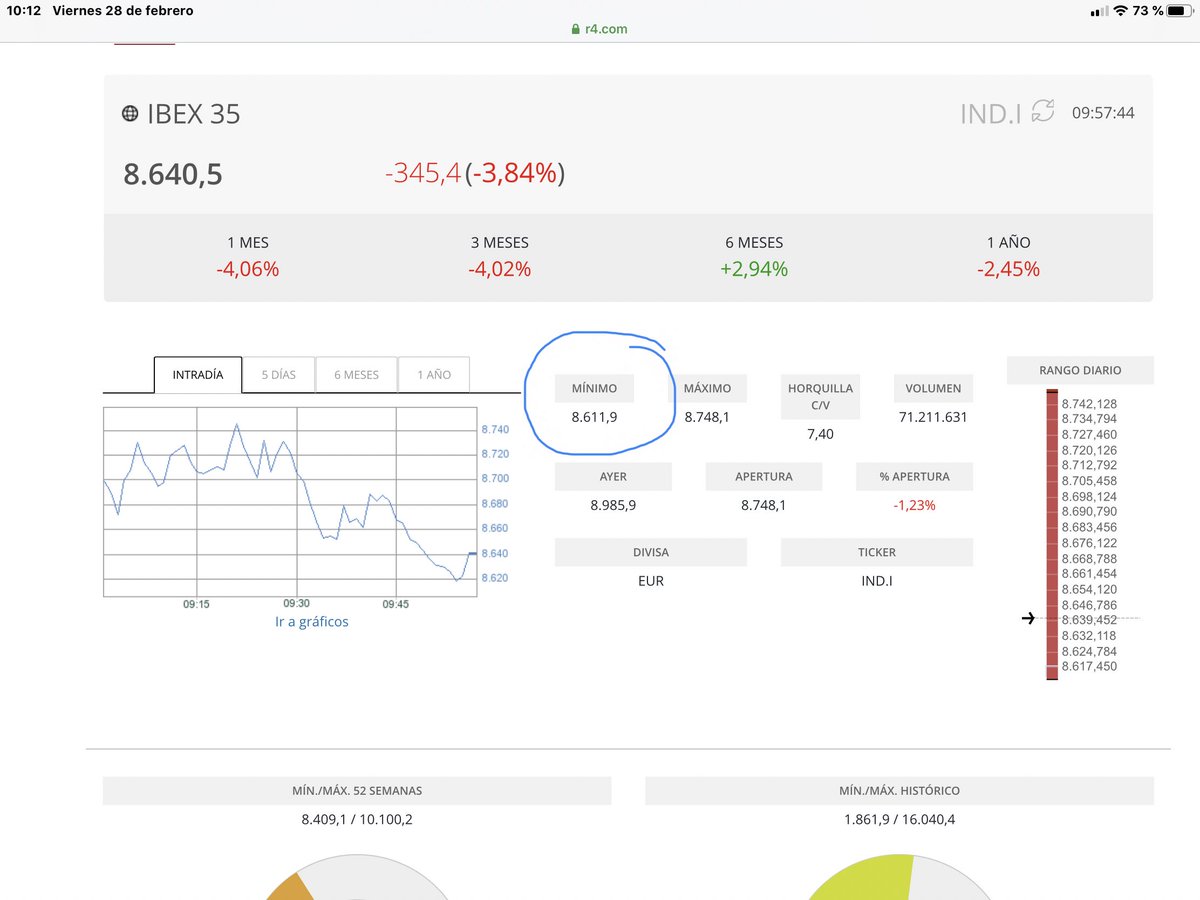Click the 52-week range 8.409,1 / 10.100,2

point(357,819)
